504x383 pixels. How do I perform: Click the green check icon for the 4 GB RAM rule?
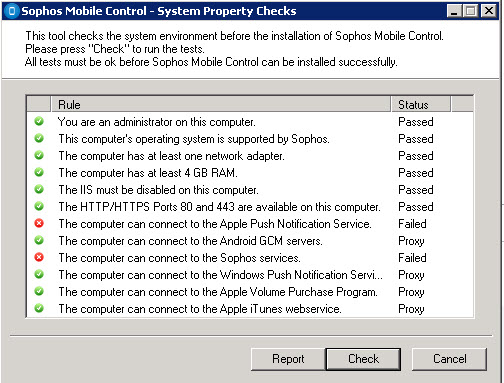click(39, 172)
